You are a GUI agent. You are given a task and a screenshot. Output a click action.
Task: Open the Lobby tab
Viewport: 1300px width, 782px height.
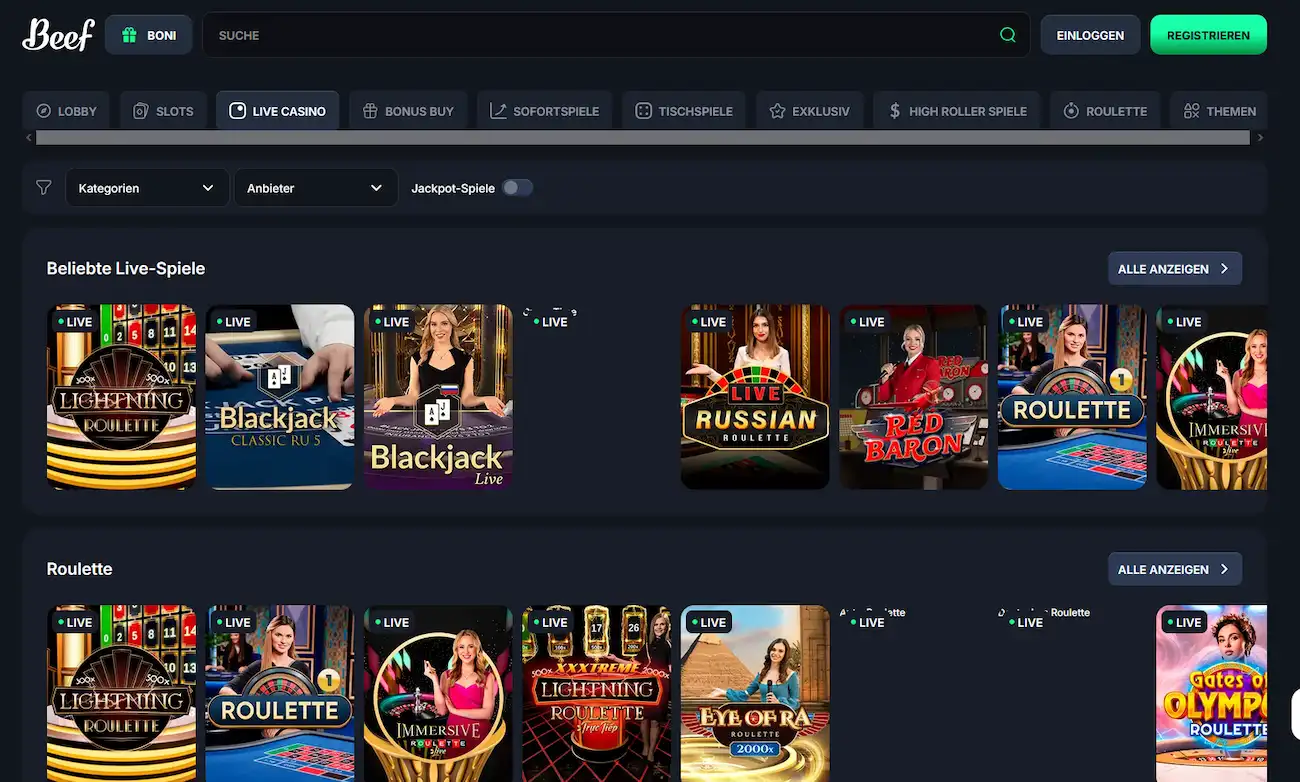point(66,111)
